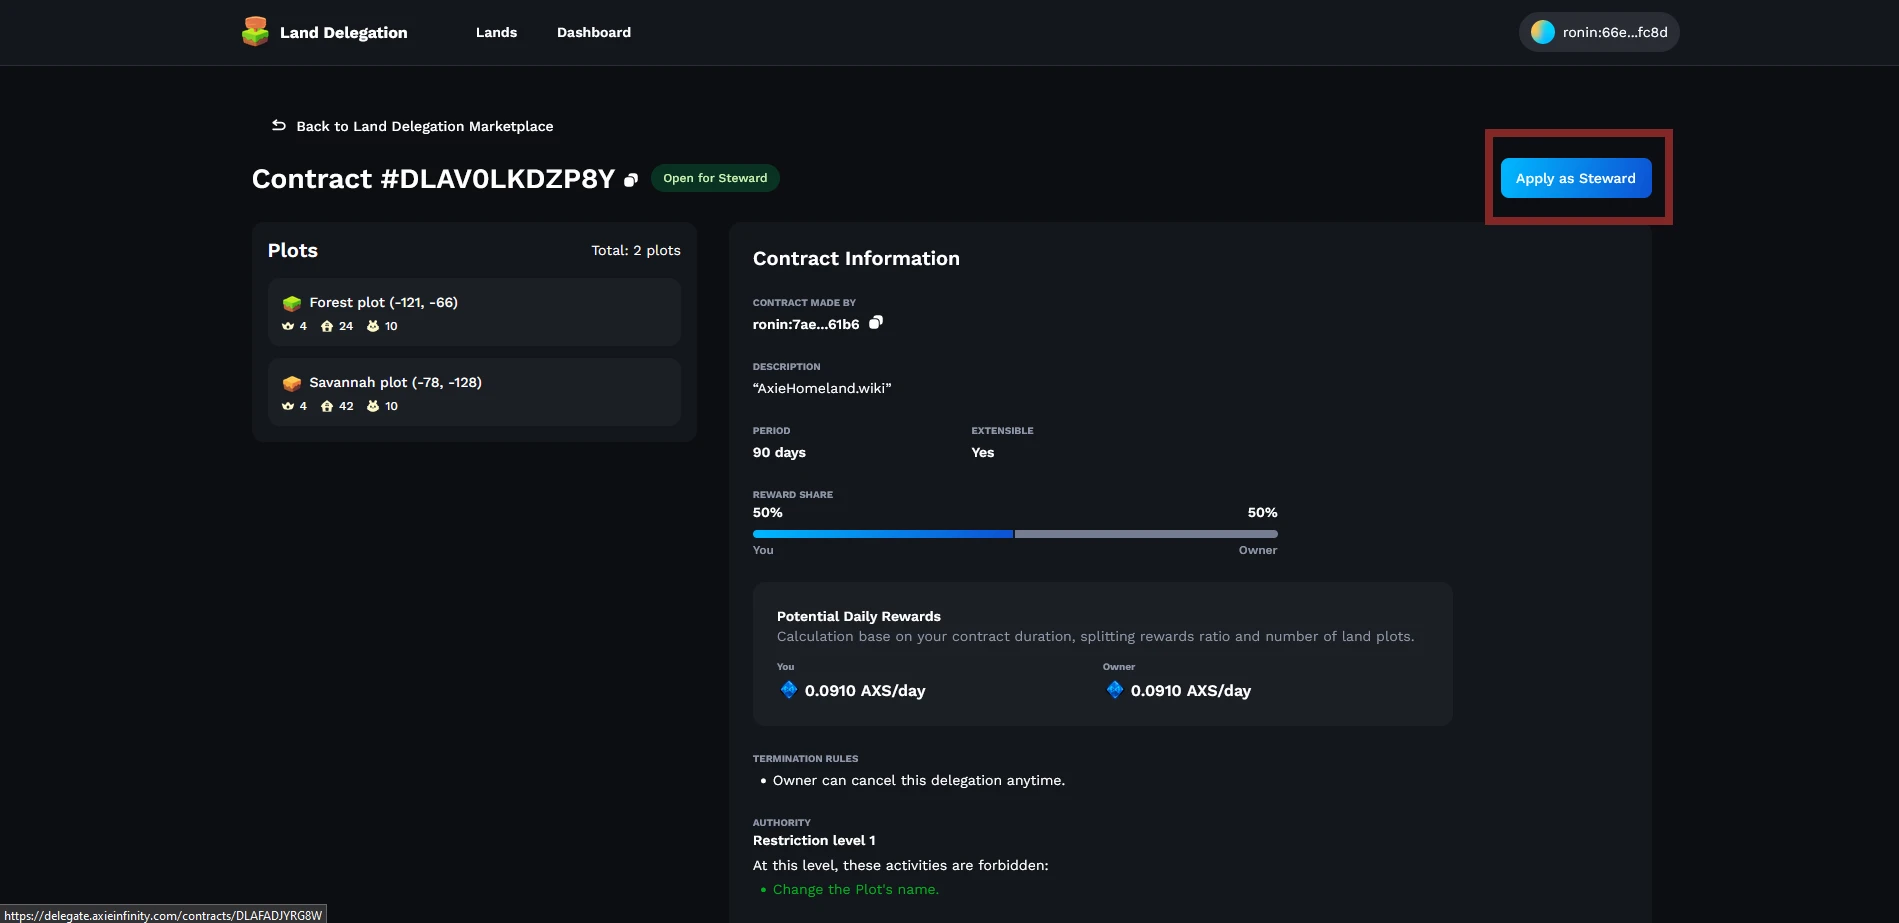Copy the ronin:7ae...61b6 address icon

point(876,322)
